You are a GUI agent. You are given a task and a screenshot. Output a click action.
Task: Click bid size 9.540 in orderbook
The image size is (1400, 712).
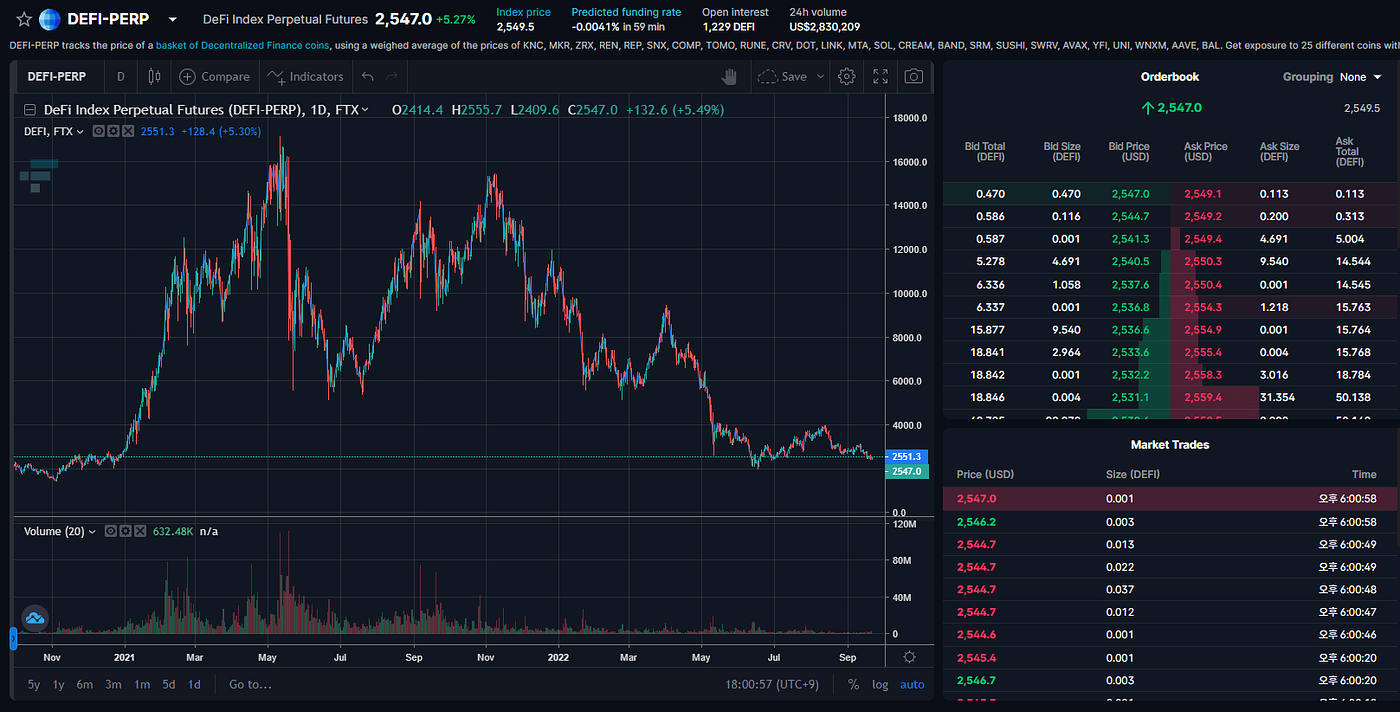click(1066, 329)
